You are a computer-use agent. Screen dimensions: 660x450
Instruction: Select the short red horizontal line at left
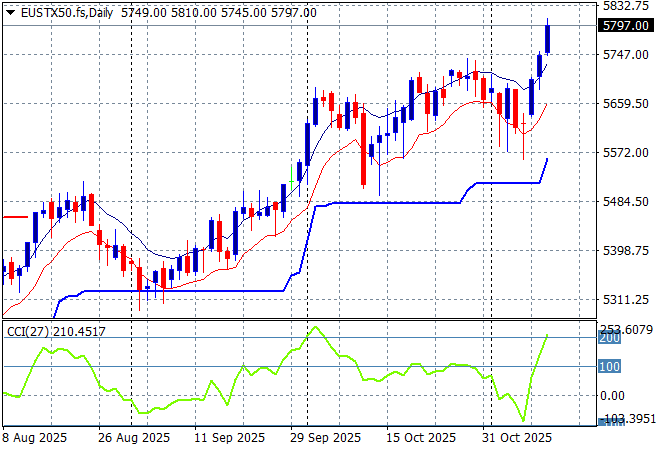coord(16,217)
